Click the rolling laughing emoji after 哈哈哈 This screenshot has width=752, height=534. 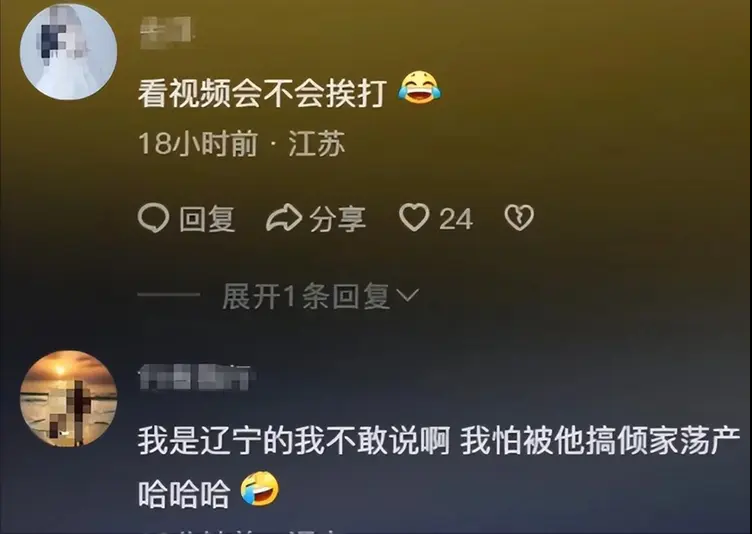click(259, 489)
